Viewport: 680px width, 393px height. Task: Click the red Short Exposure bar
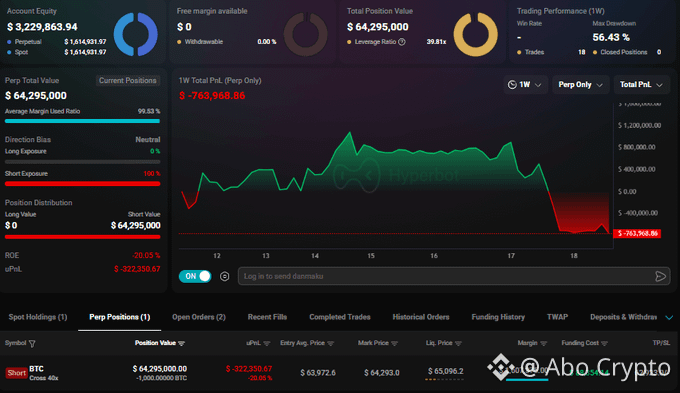click(82, 184)
